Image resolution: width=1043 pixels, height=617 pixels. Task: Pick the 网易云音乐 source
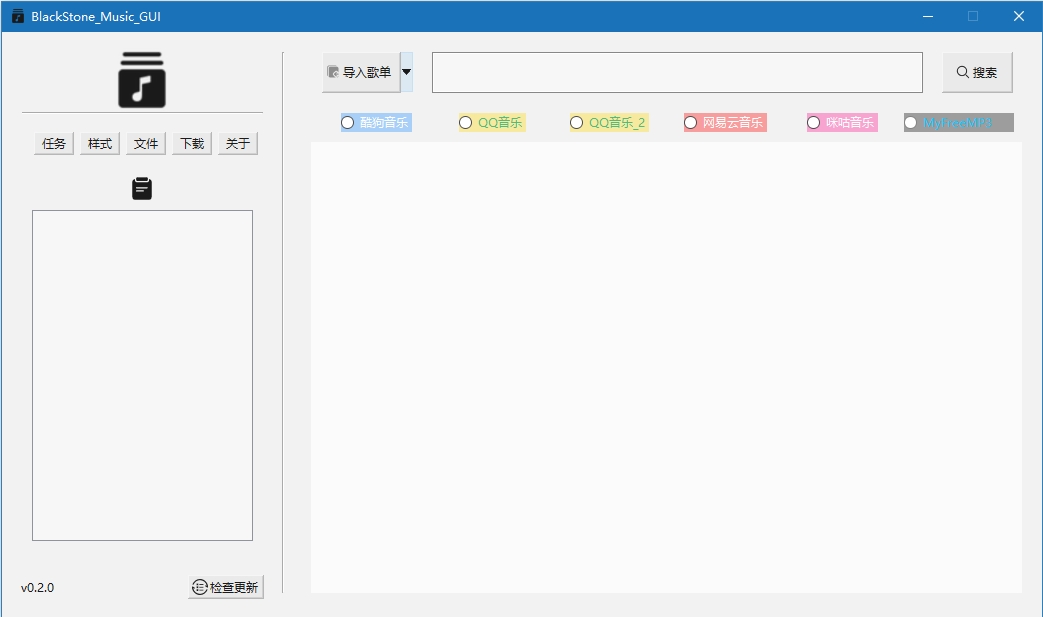coord(691,122)
